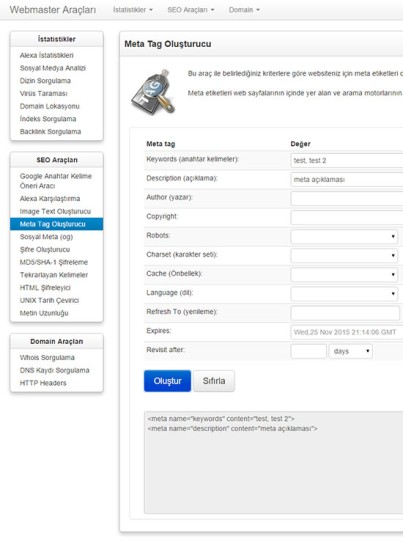This screenshot has width=403, height=550.
Task: Expand the Charset (karakter seti) dropdown
Action: click(344, 255)
